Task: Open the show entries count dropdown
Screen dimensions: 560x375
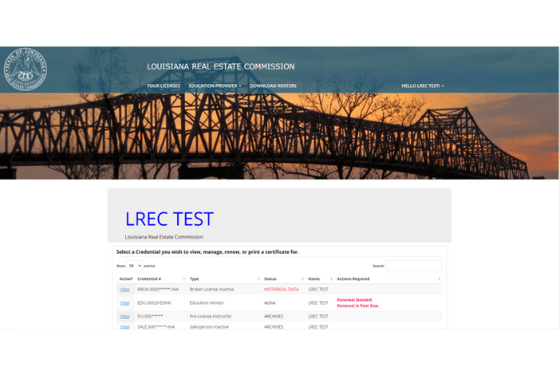Action: click(135, 266)
